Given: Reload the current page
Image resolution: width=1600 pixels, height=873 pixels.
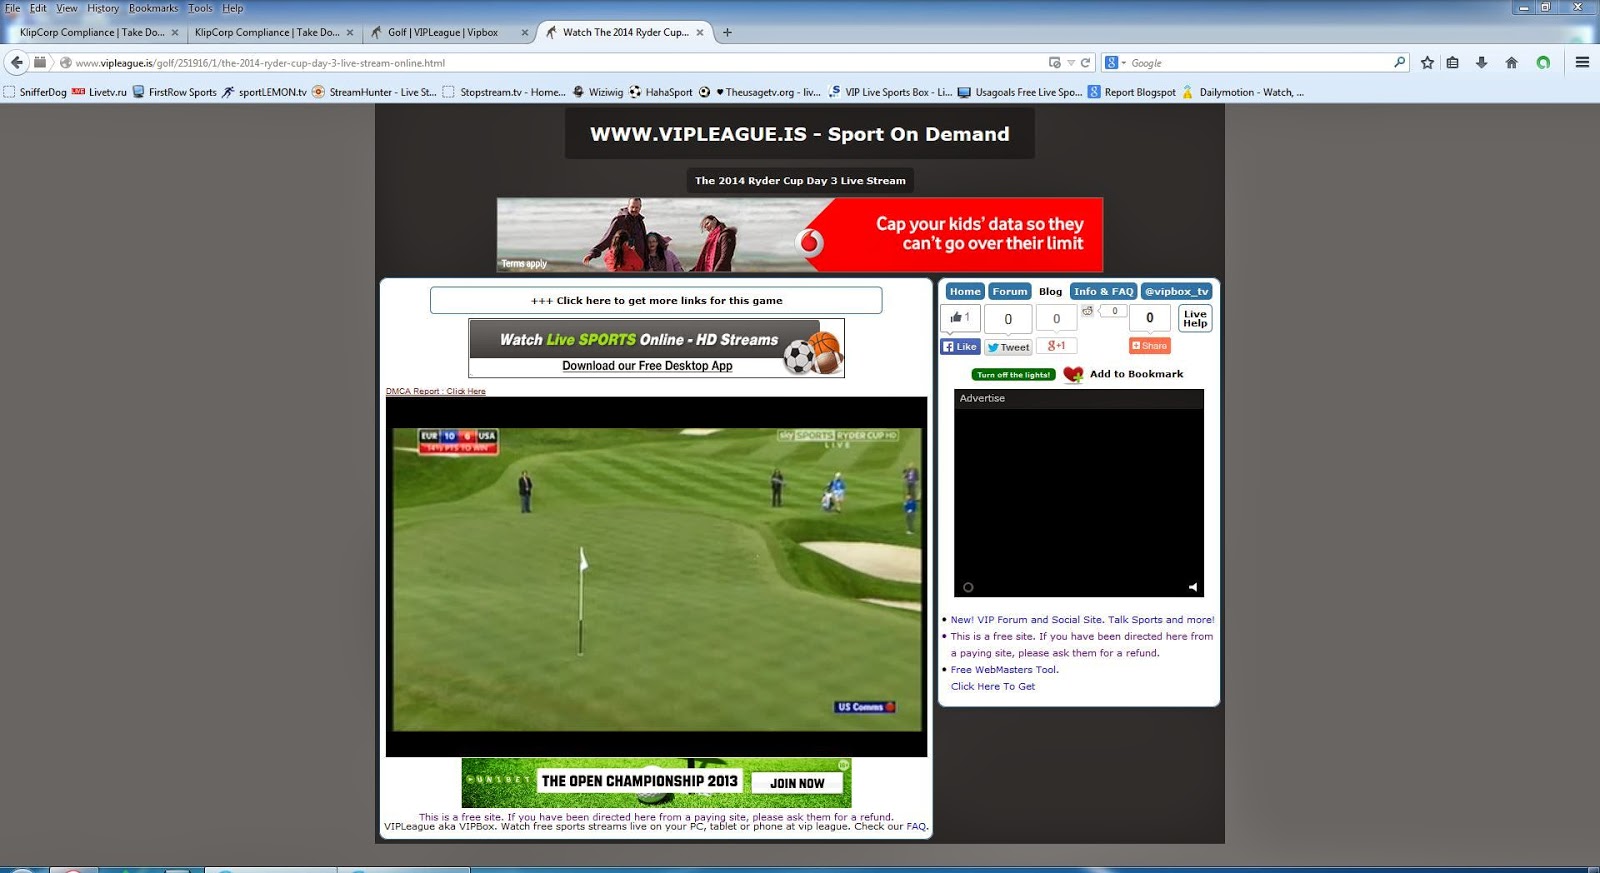Looking at the screenshot, I should point(1085,63).
